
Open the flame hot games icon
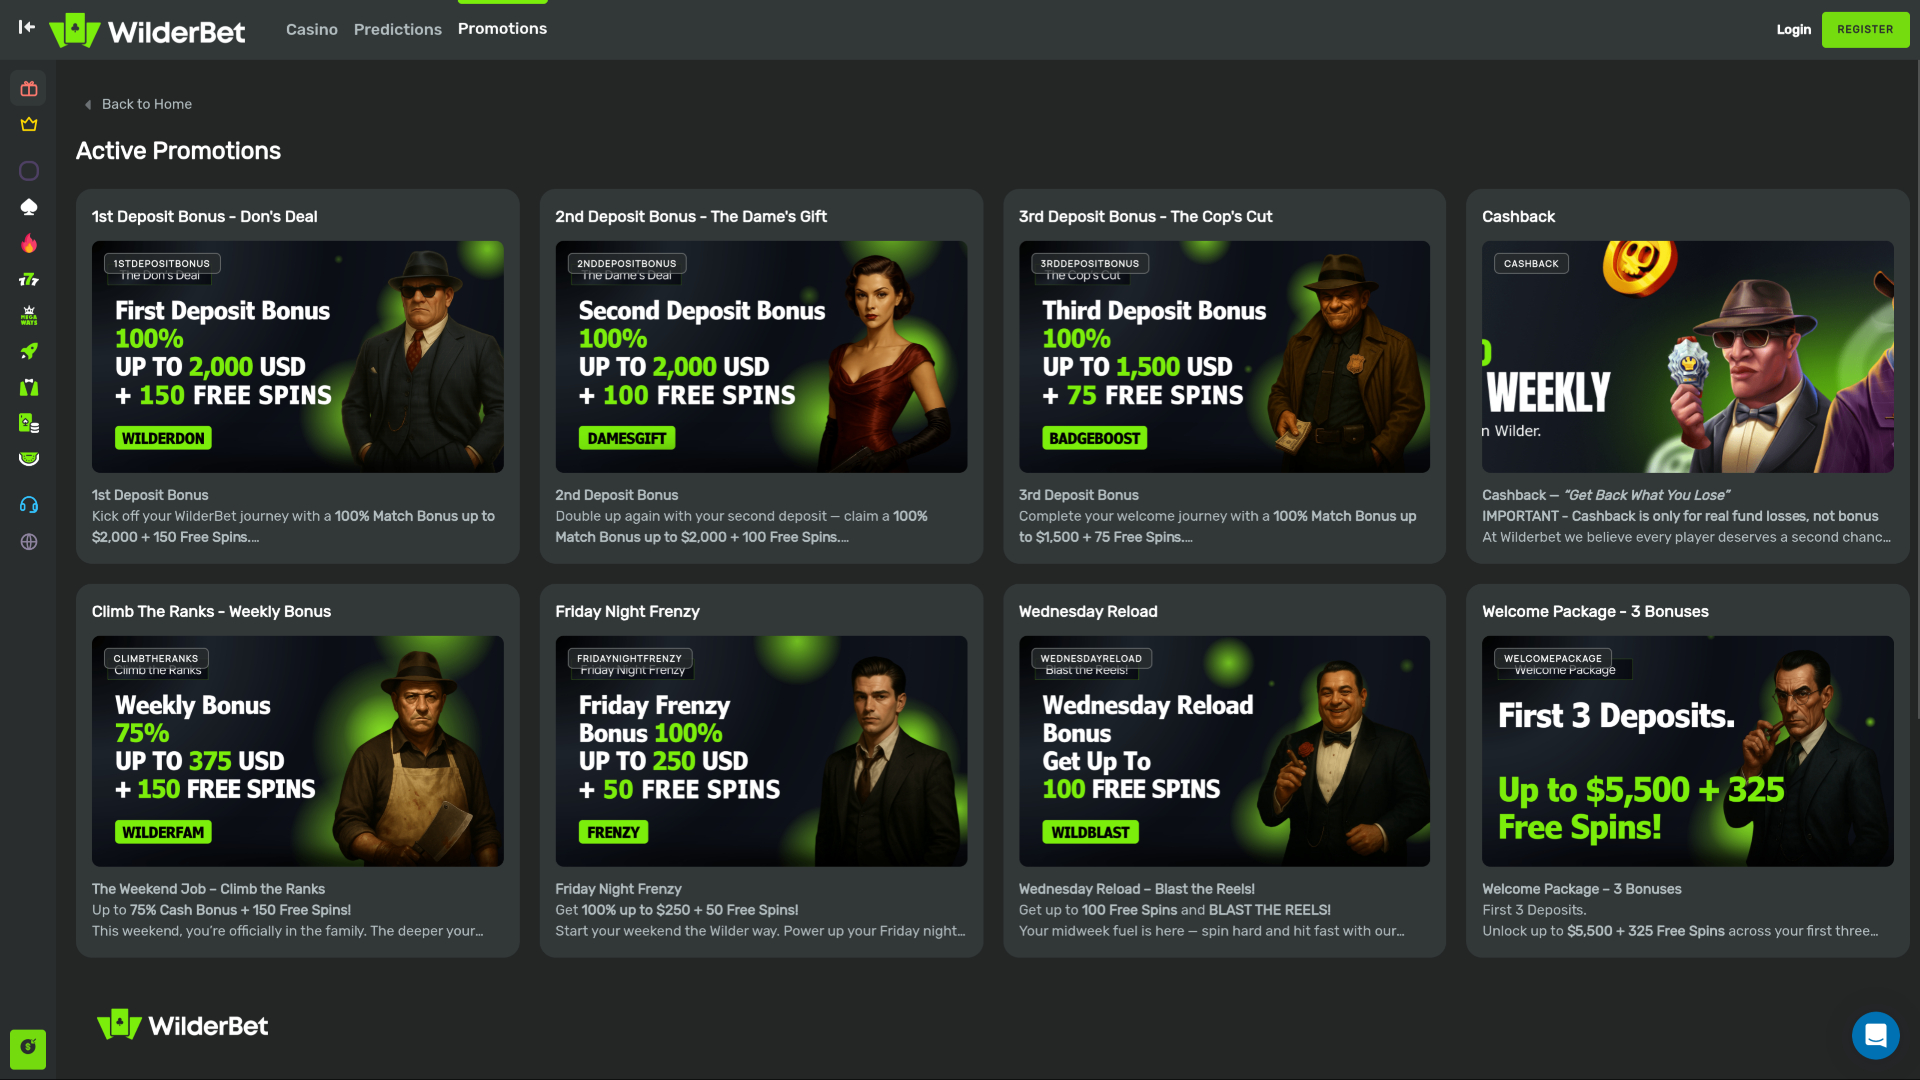[x=29, y=243]
